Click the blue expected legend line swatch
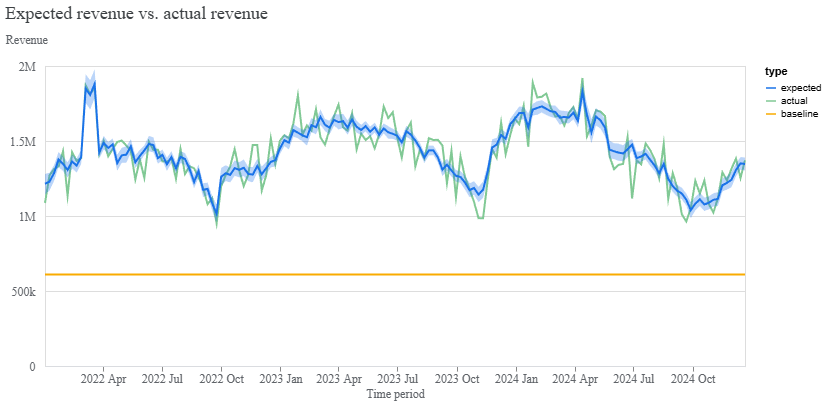 coord(770,88)
